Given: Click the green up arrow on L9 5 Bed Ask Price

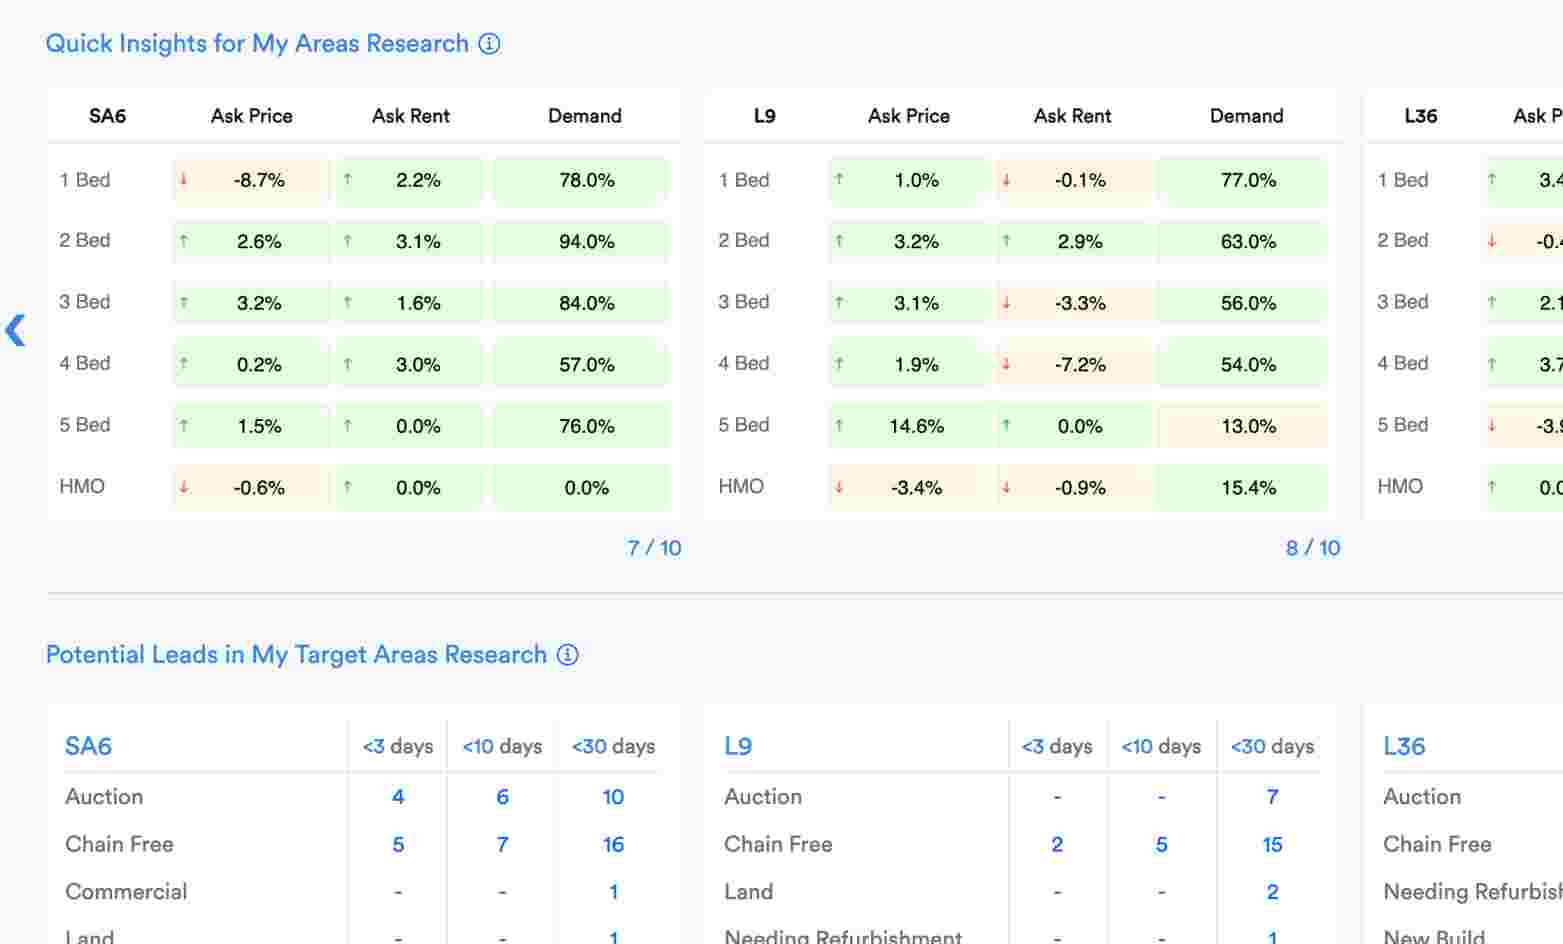Looking at the screenshot, I should click(840, 426).
